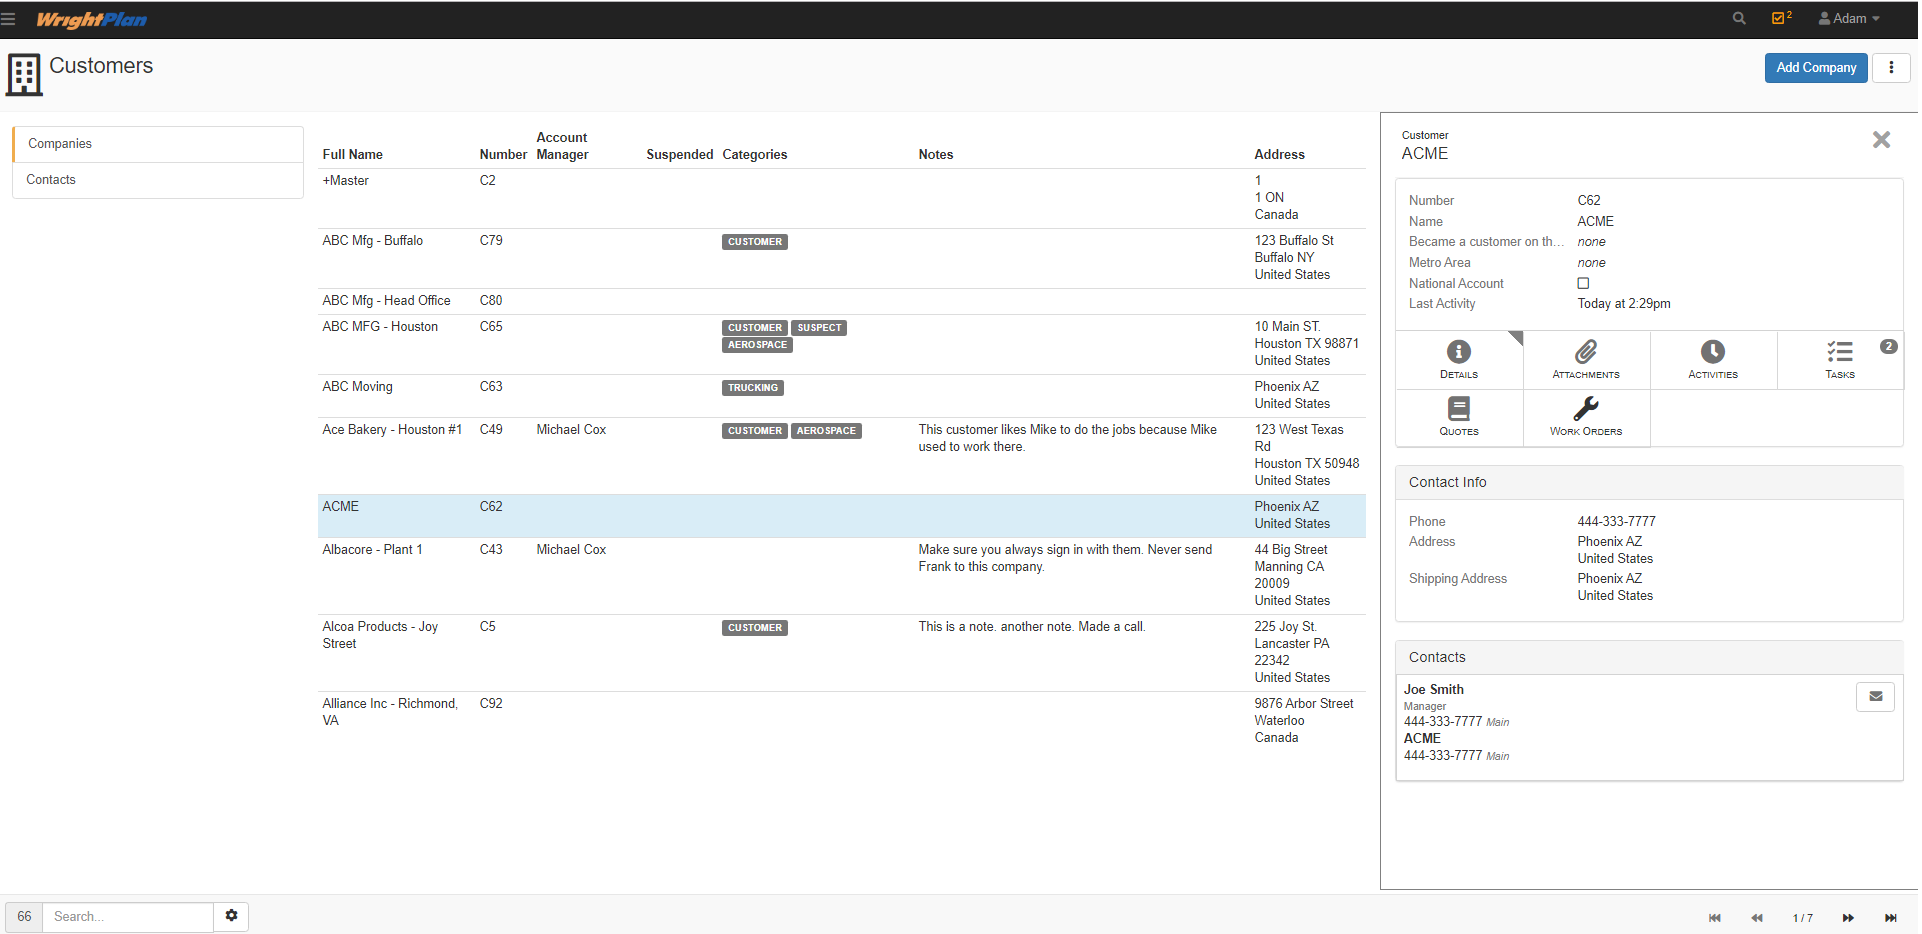Open the search magnifier in top bar
1922x934 pixels.
pos(1739,18)
